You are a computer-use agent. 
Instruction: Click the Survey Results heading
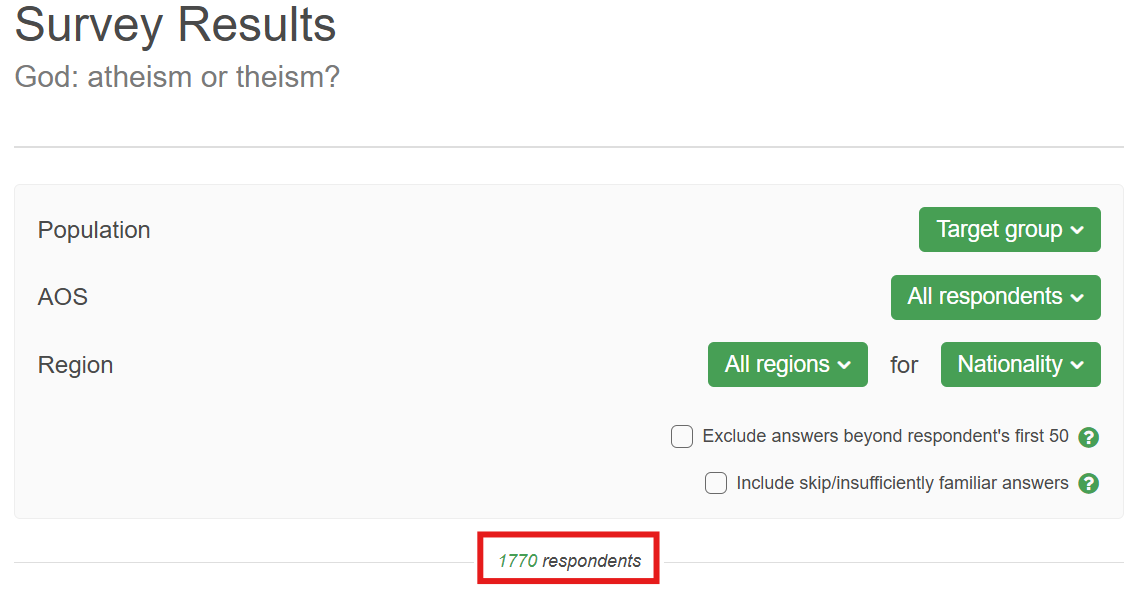click(175, 24)
